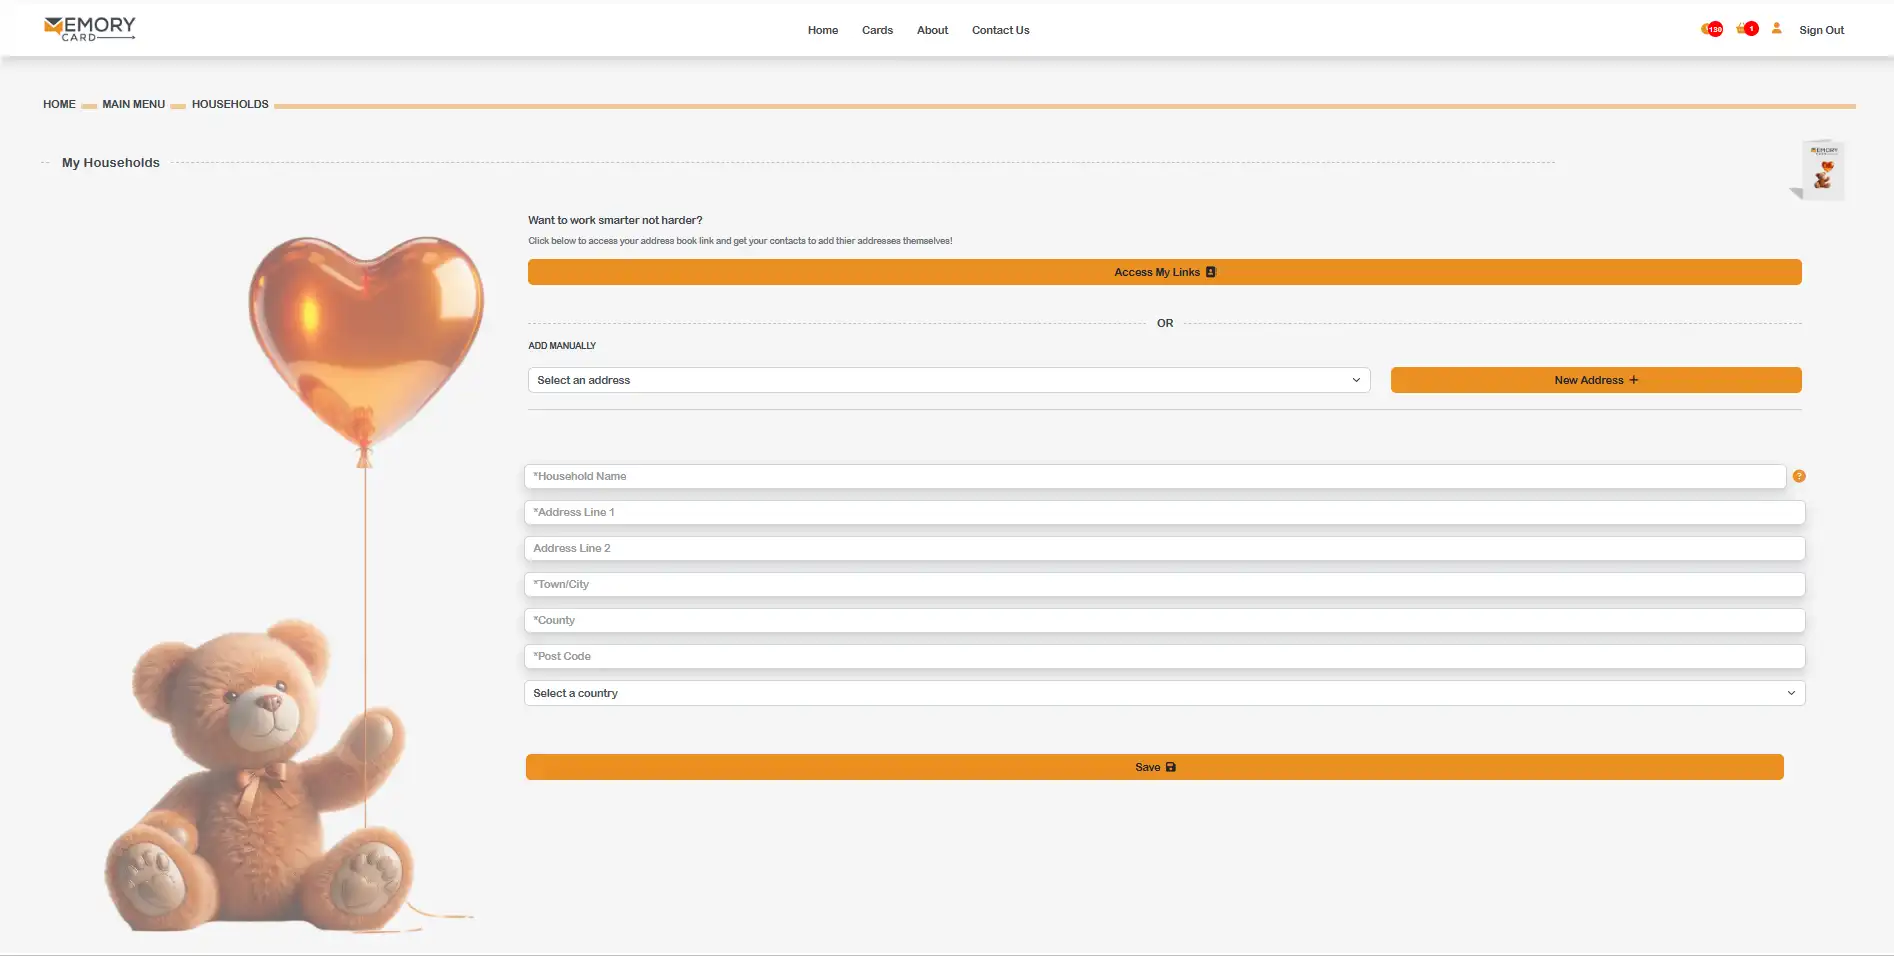Go to MAIN MENU breadcrumb

click(x=133, y=104)
